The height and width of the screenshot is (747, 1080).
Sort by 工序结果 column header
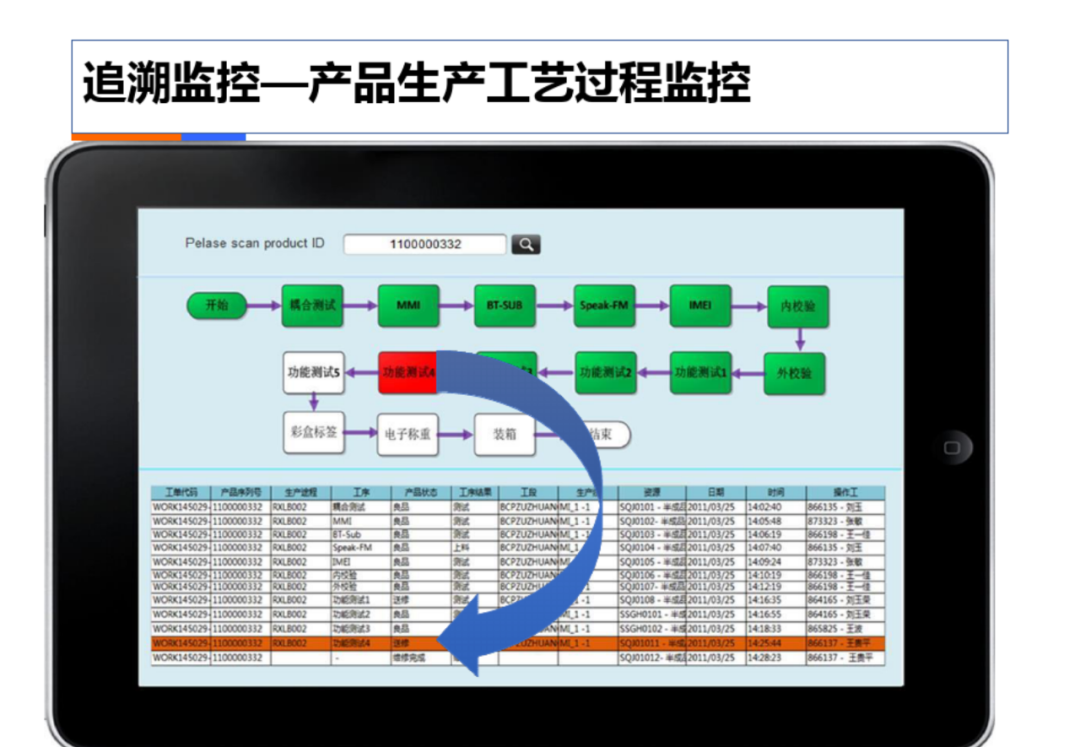click(475, 492)
